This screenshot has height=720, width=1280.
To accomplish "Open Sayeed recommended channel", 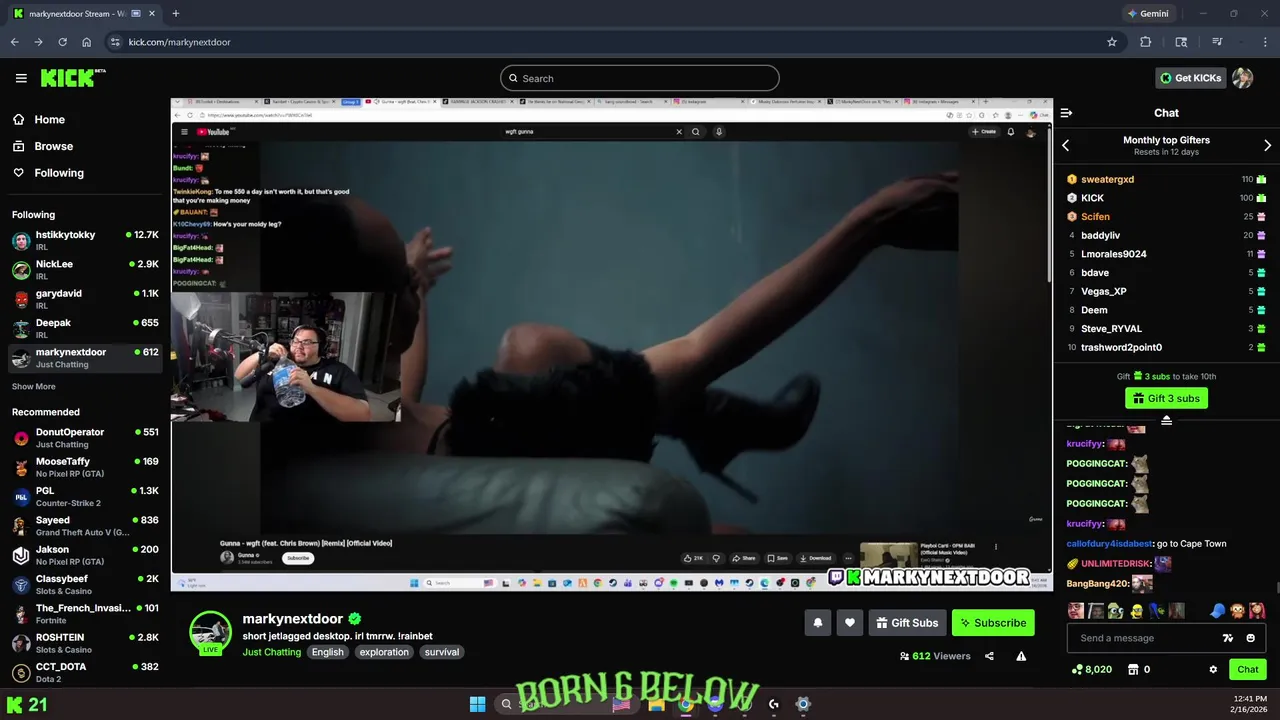I will pos(85,526).
